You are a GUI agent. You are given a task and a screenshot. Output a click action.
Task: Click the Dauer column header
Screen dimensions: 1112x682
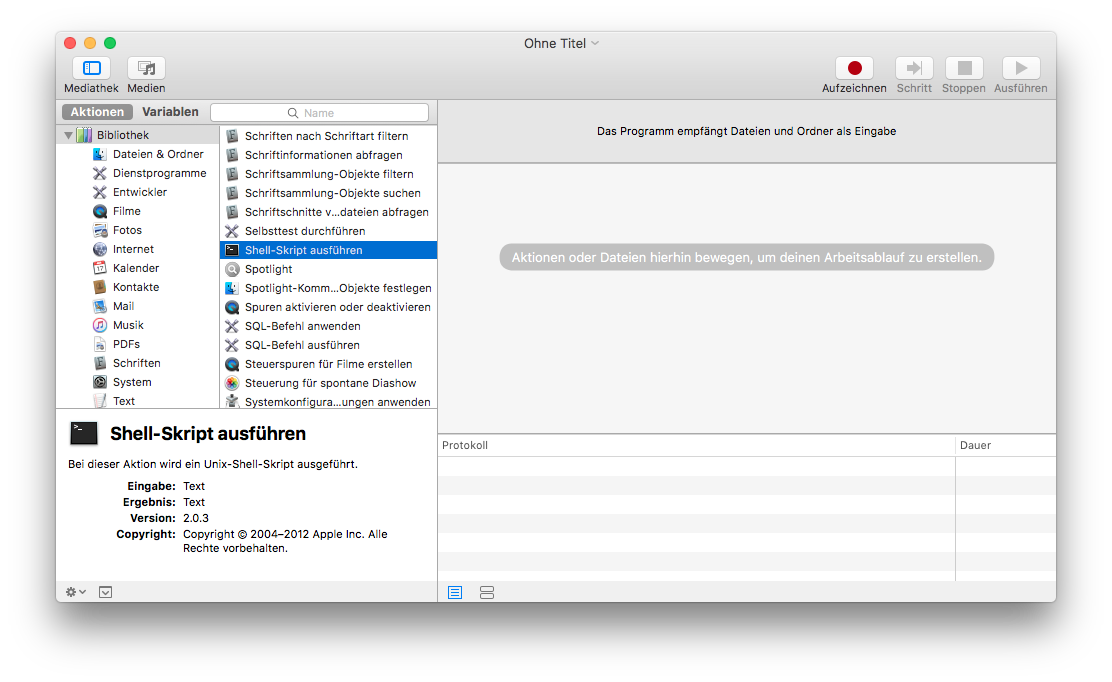pos(1006,445)
